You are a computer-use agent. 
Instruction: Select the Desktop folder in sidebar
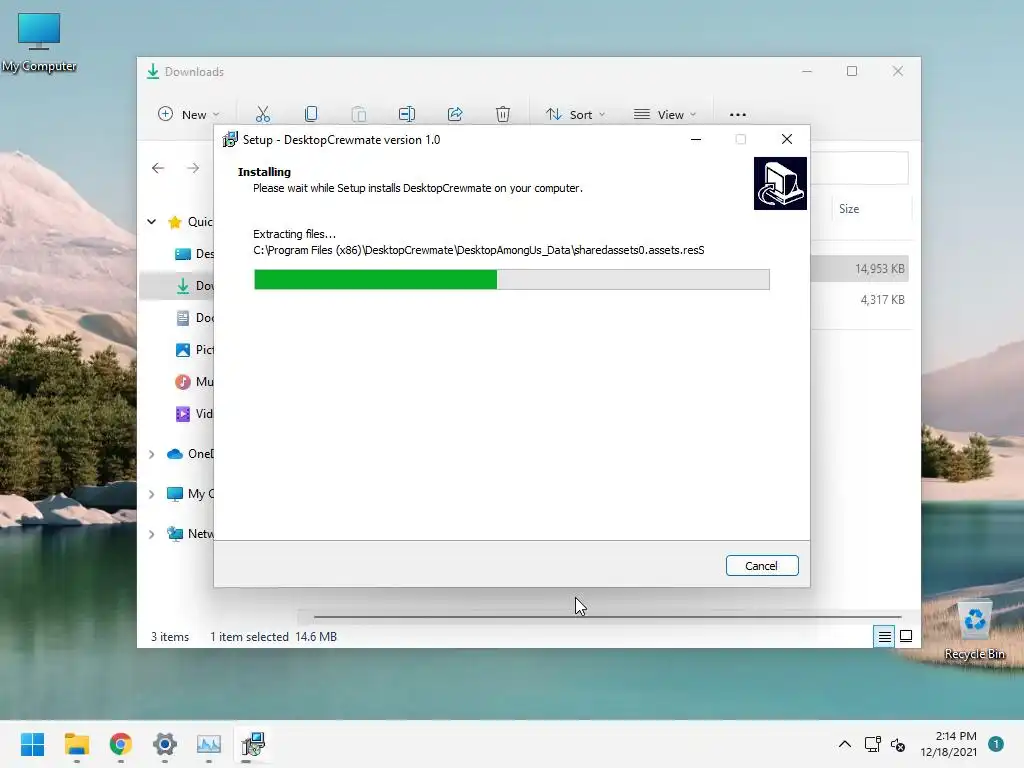[x=193, y=253]
